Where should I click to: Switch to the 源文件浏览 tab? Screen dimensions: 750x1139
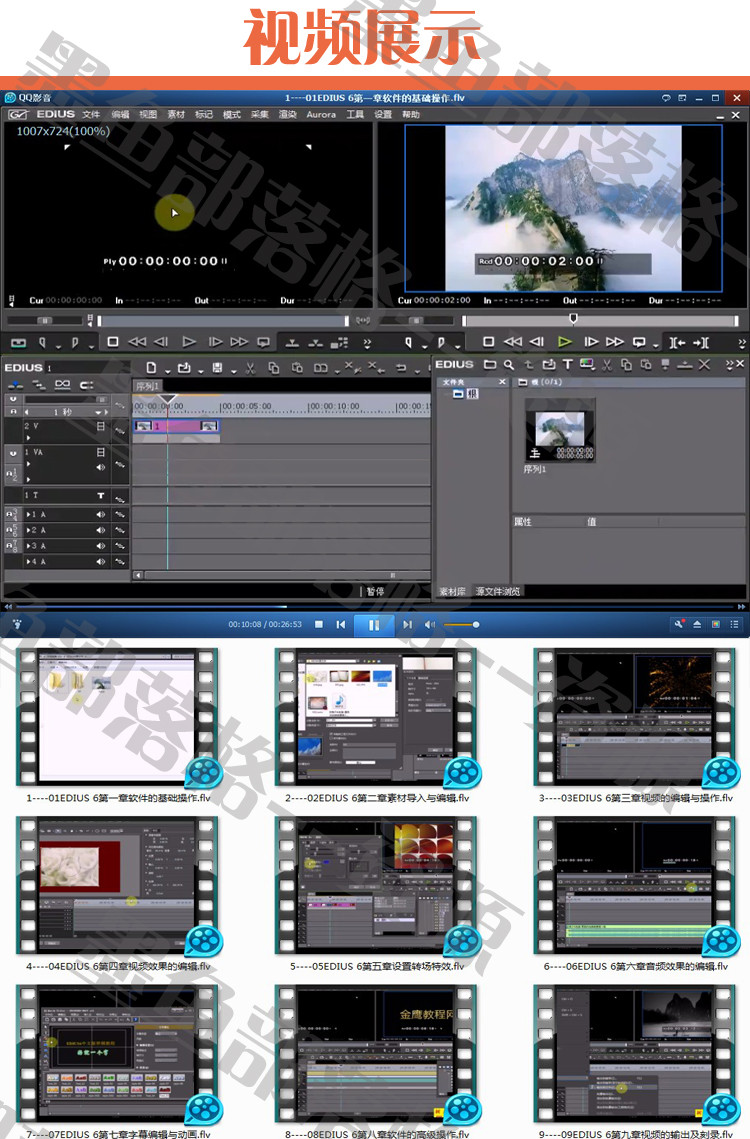tap(498, 591)
